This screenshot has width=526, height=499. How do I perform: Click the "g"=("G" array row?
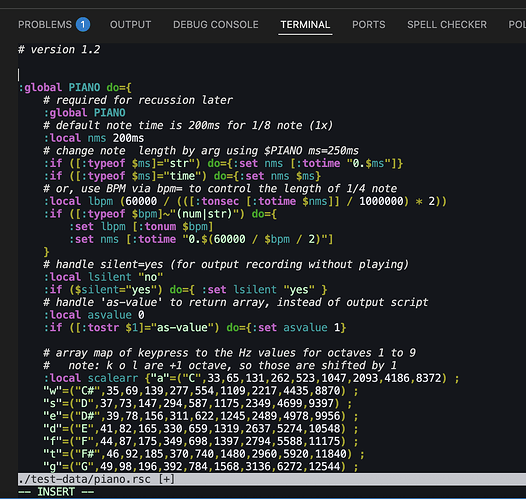(x=201, y=466)
